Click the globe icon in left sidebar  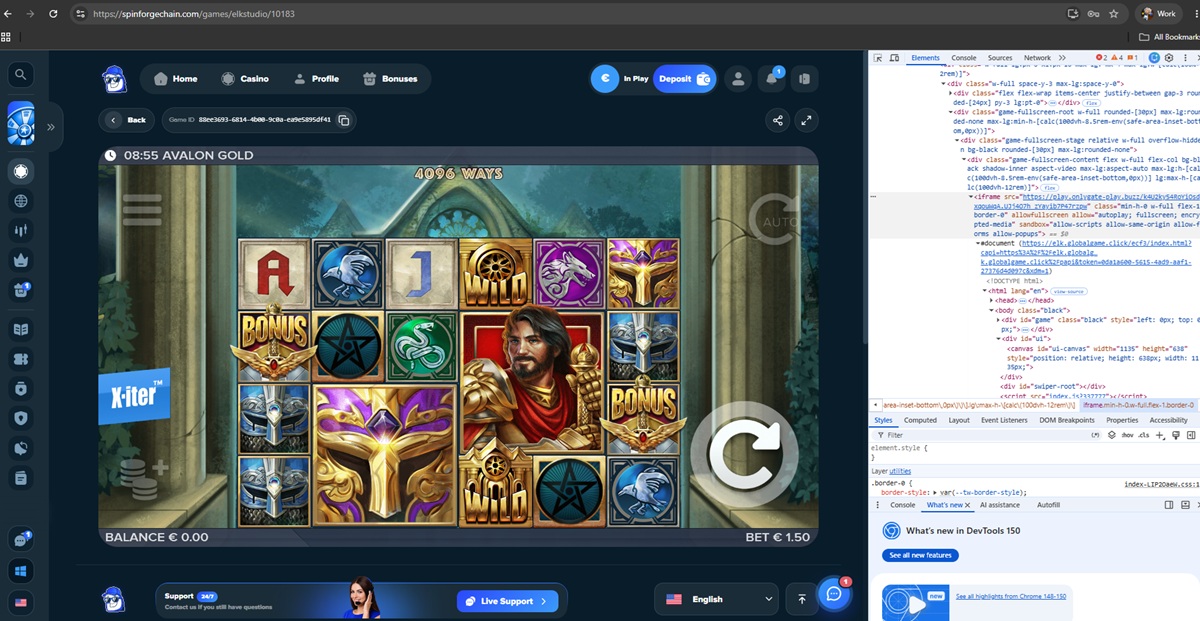[21, 201]
